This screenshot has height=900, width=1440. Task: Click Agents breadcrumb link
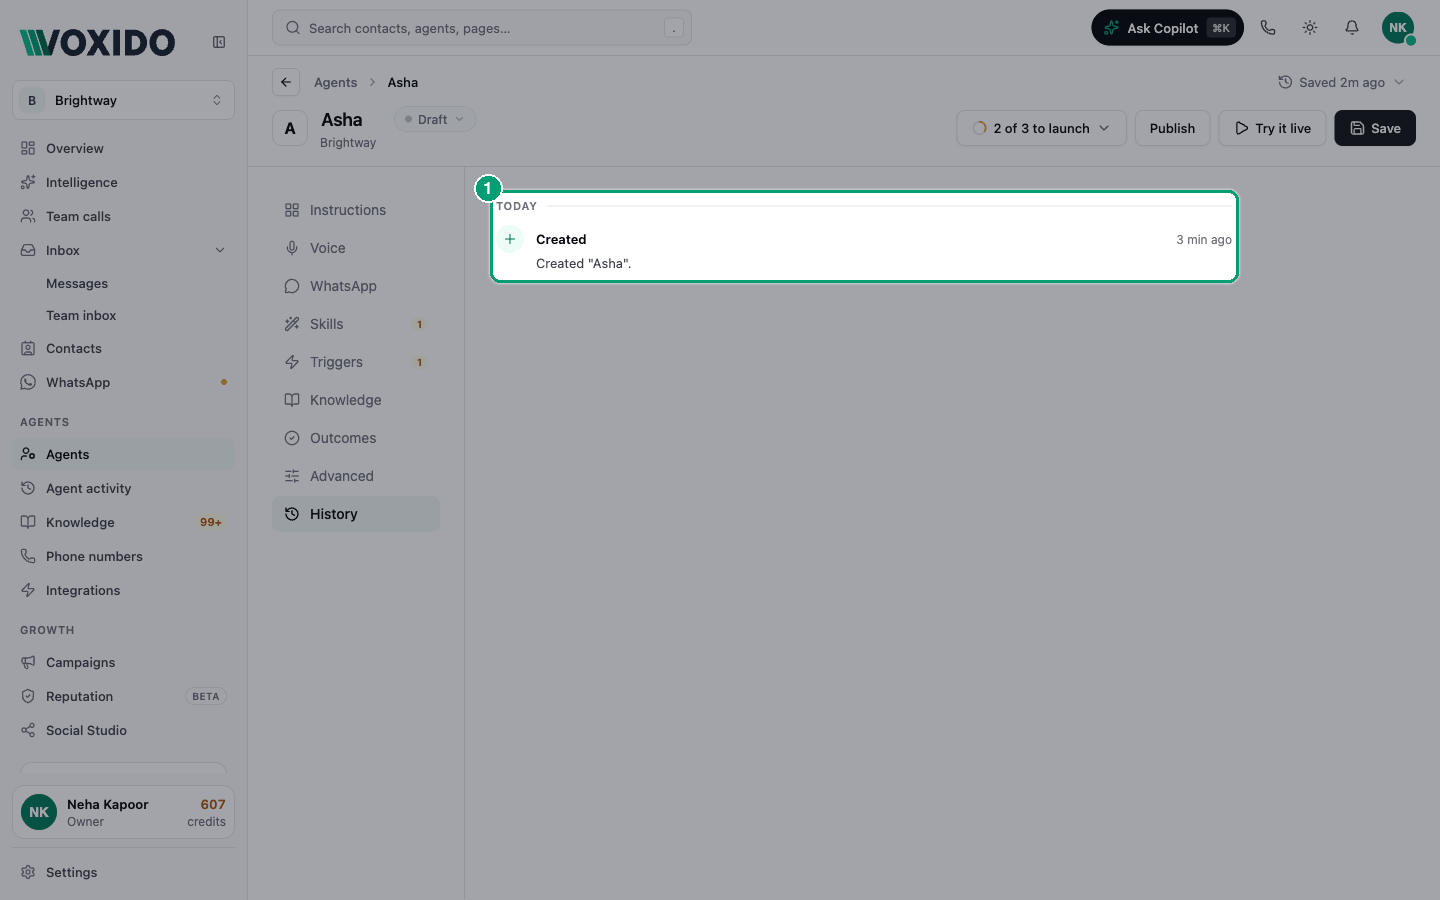[335, 82]
